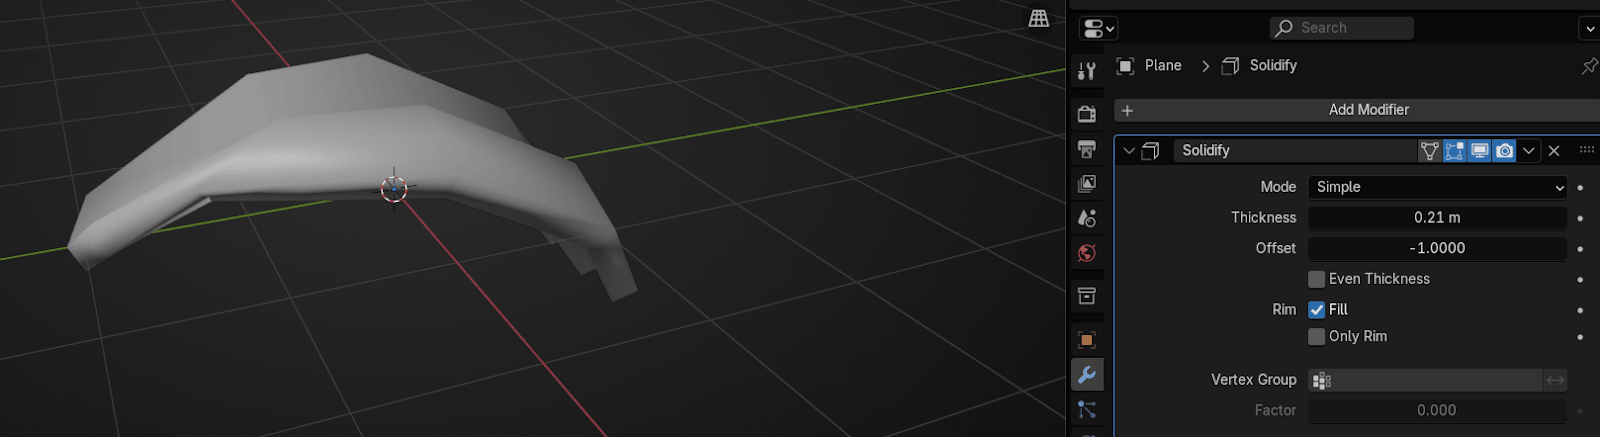Toggle On Cage display for Solidify modifier
This screenshot has width=1600, height=437.
tap(1430, 151)
